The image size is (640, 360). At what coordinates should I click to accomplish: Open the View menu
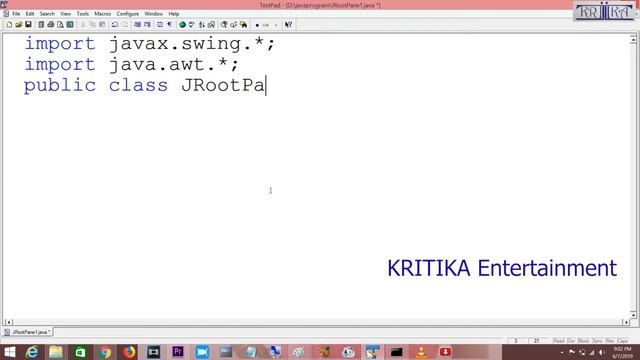pyautogui.click(x=65, y=14)
